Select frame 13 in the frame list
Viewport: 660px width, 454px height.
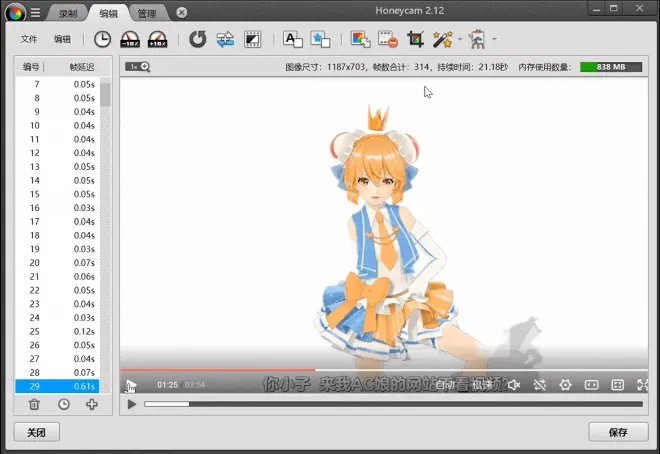[57, 167]
